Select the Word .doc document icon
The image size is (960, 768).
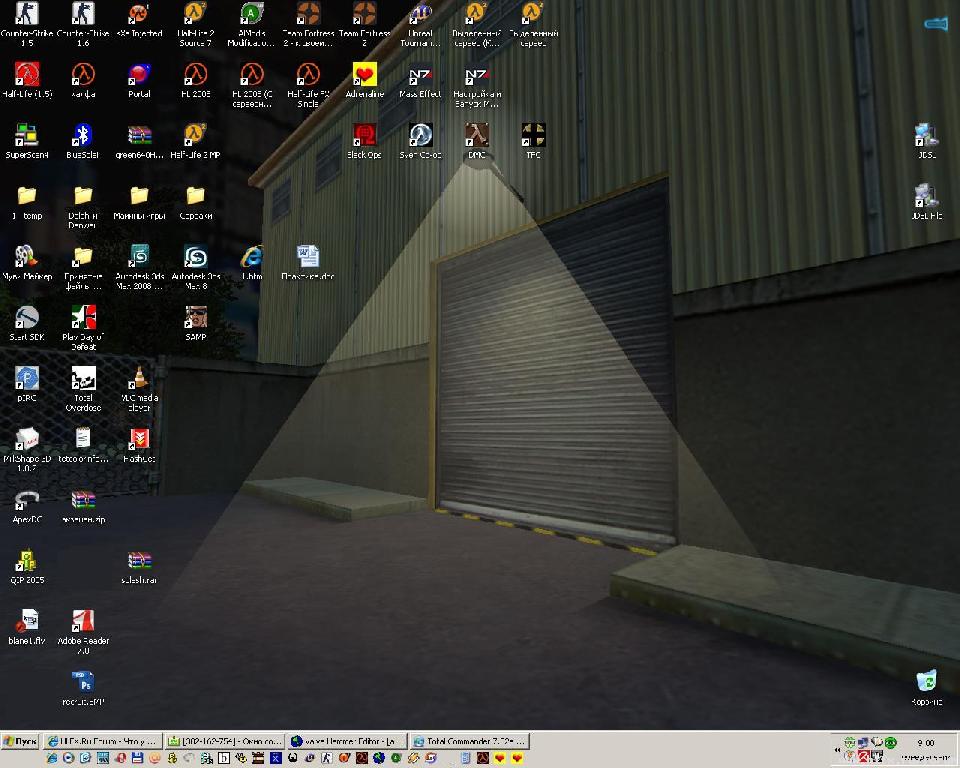click(x=308, y=263)
